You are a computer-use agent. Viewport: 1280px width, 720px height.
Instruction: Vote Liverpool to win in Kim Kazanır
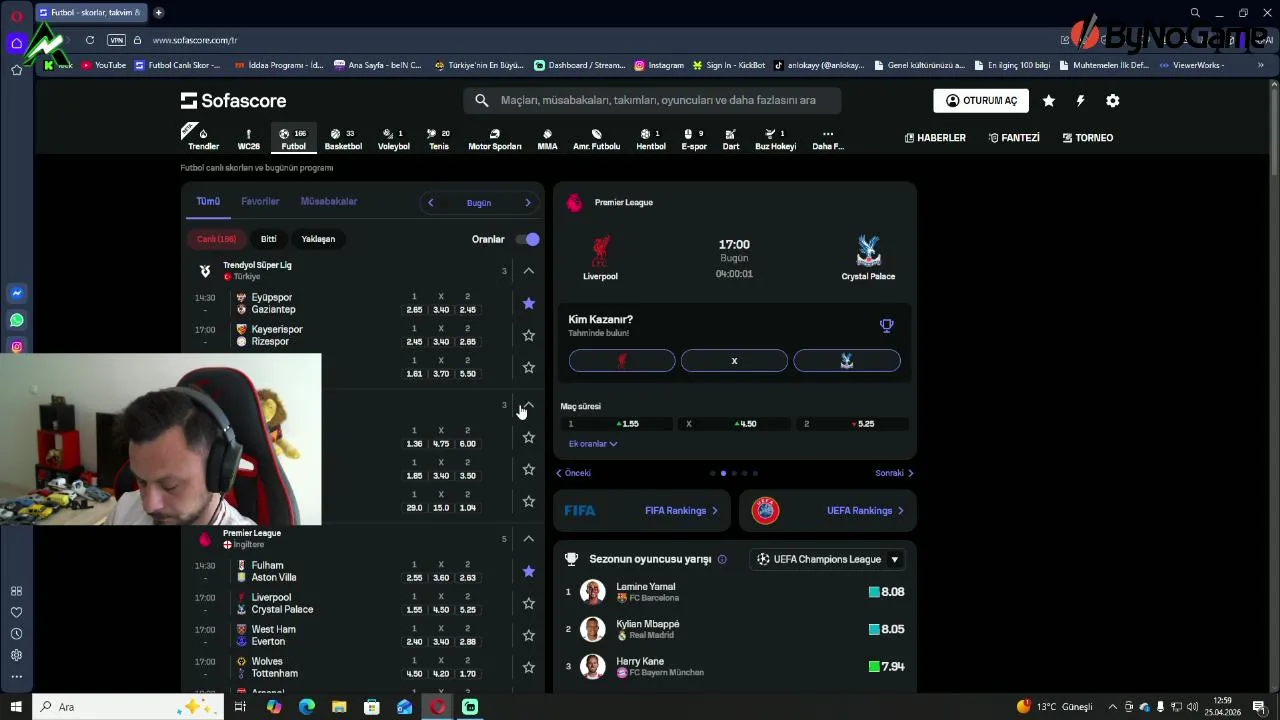coord(622,361)
